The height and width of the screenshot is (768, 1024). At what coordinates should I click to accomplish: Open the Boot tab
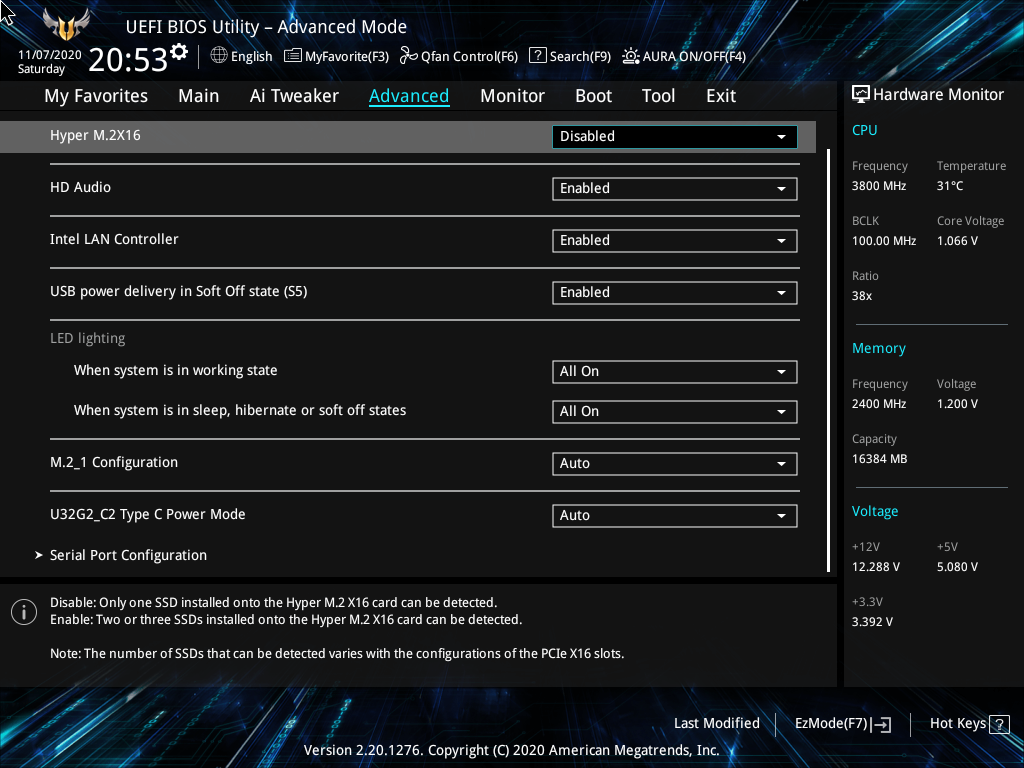point(593,96)
